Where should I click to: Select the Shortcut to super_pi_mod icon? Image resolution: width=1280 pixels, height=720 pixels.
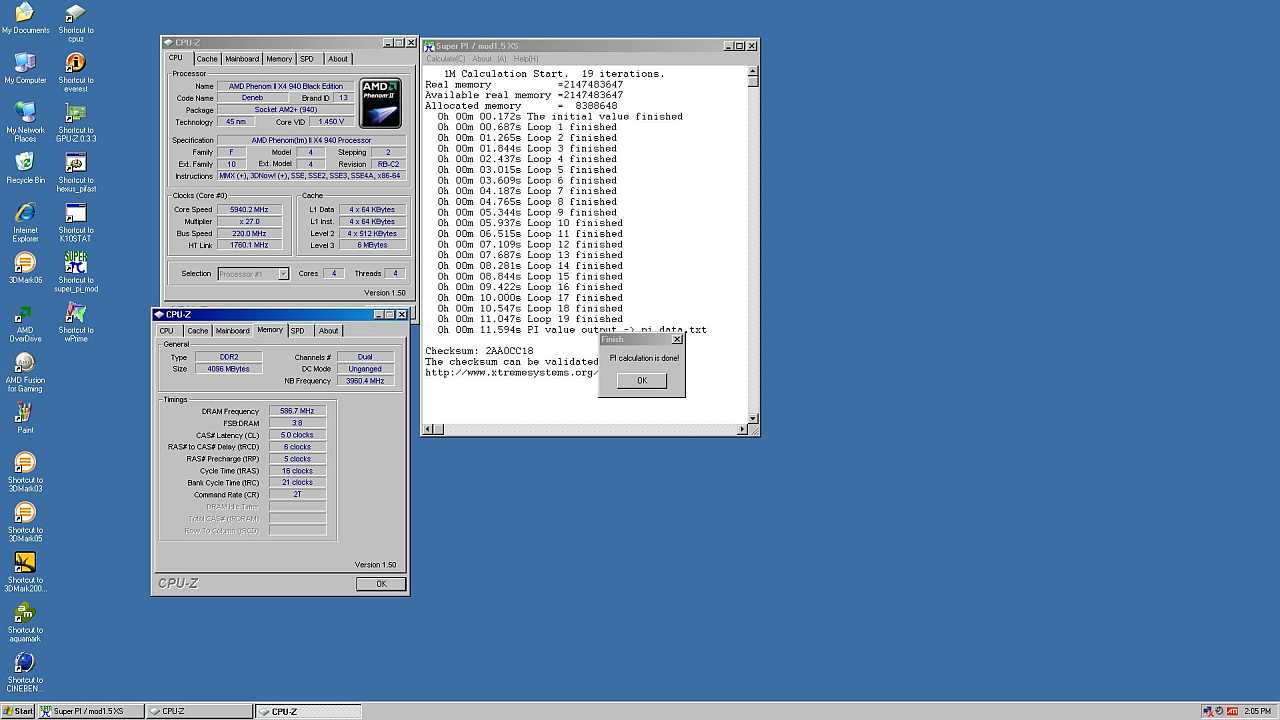(75, 272)
